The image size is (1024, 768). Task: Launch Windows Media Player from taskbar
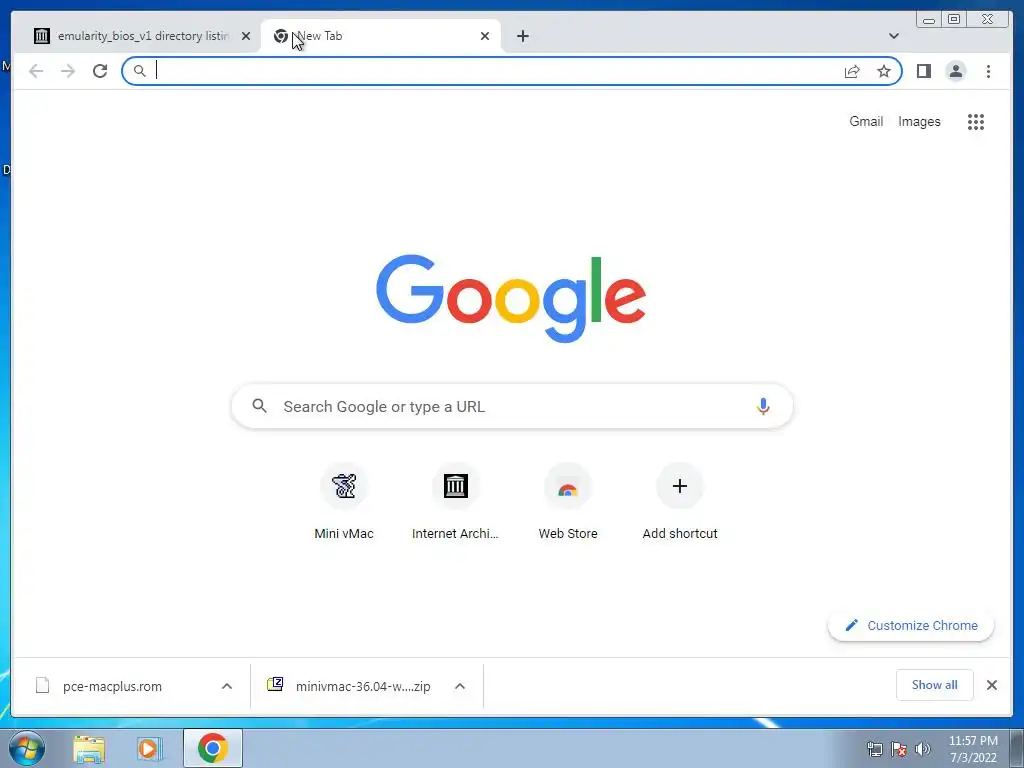150,749
